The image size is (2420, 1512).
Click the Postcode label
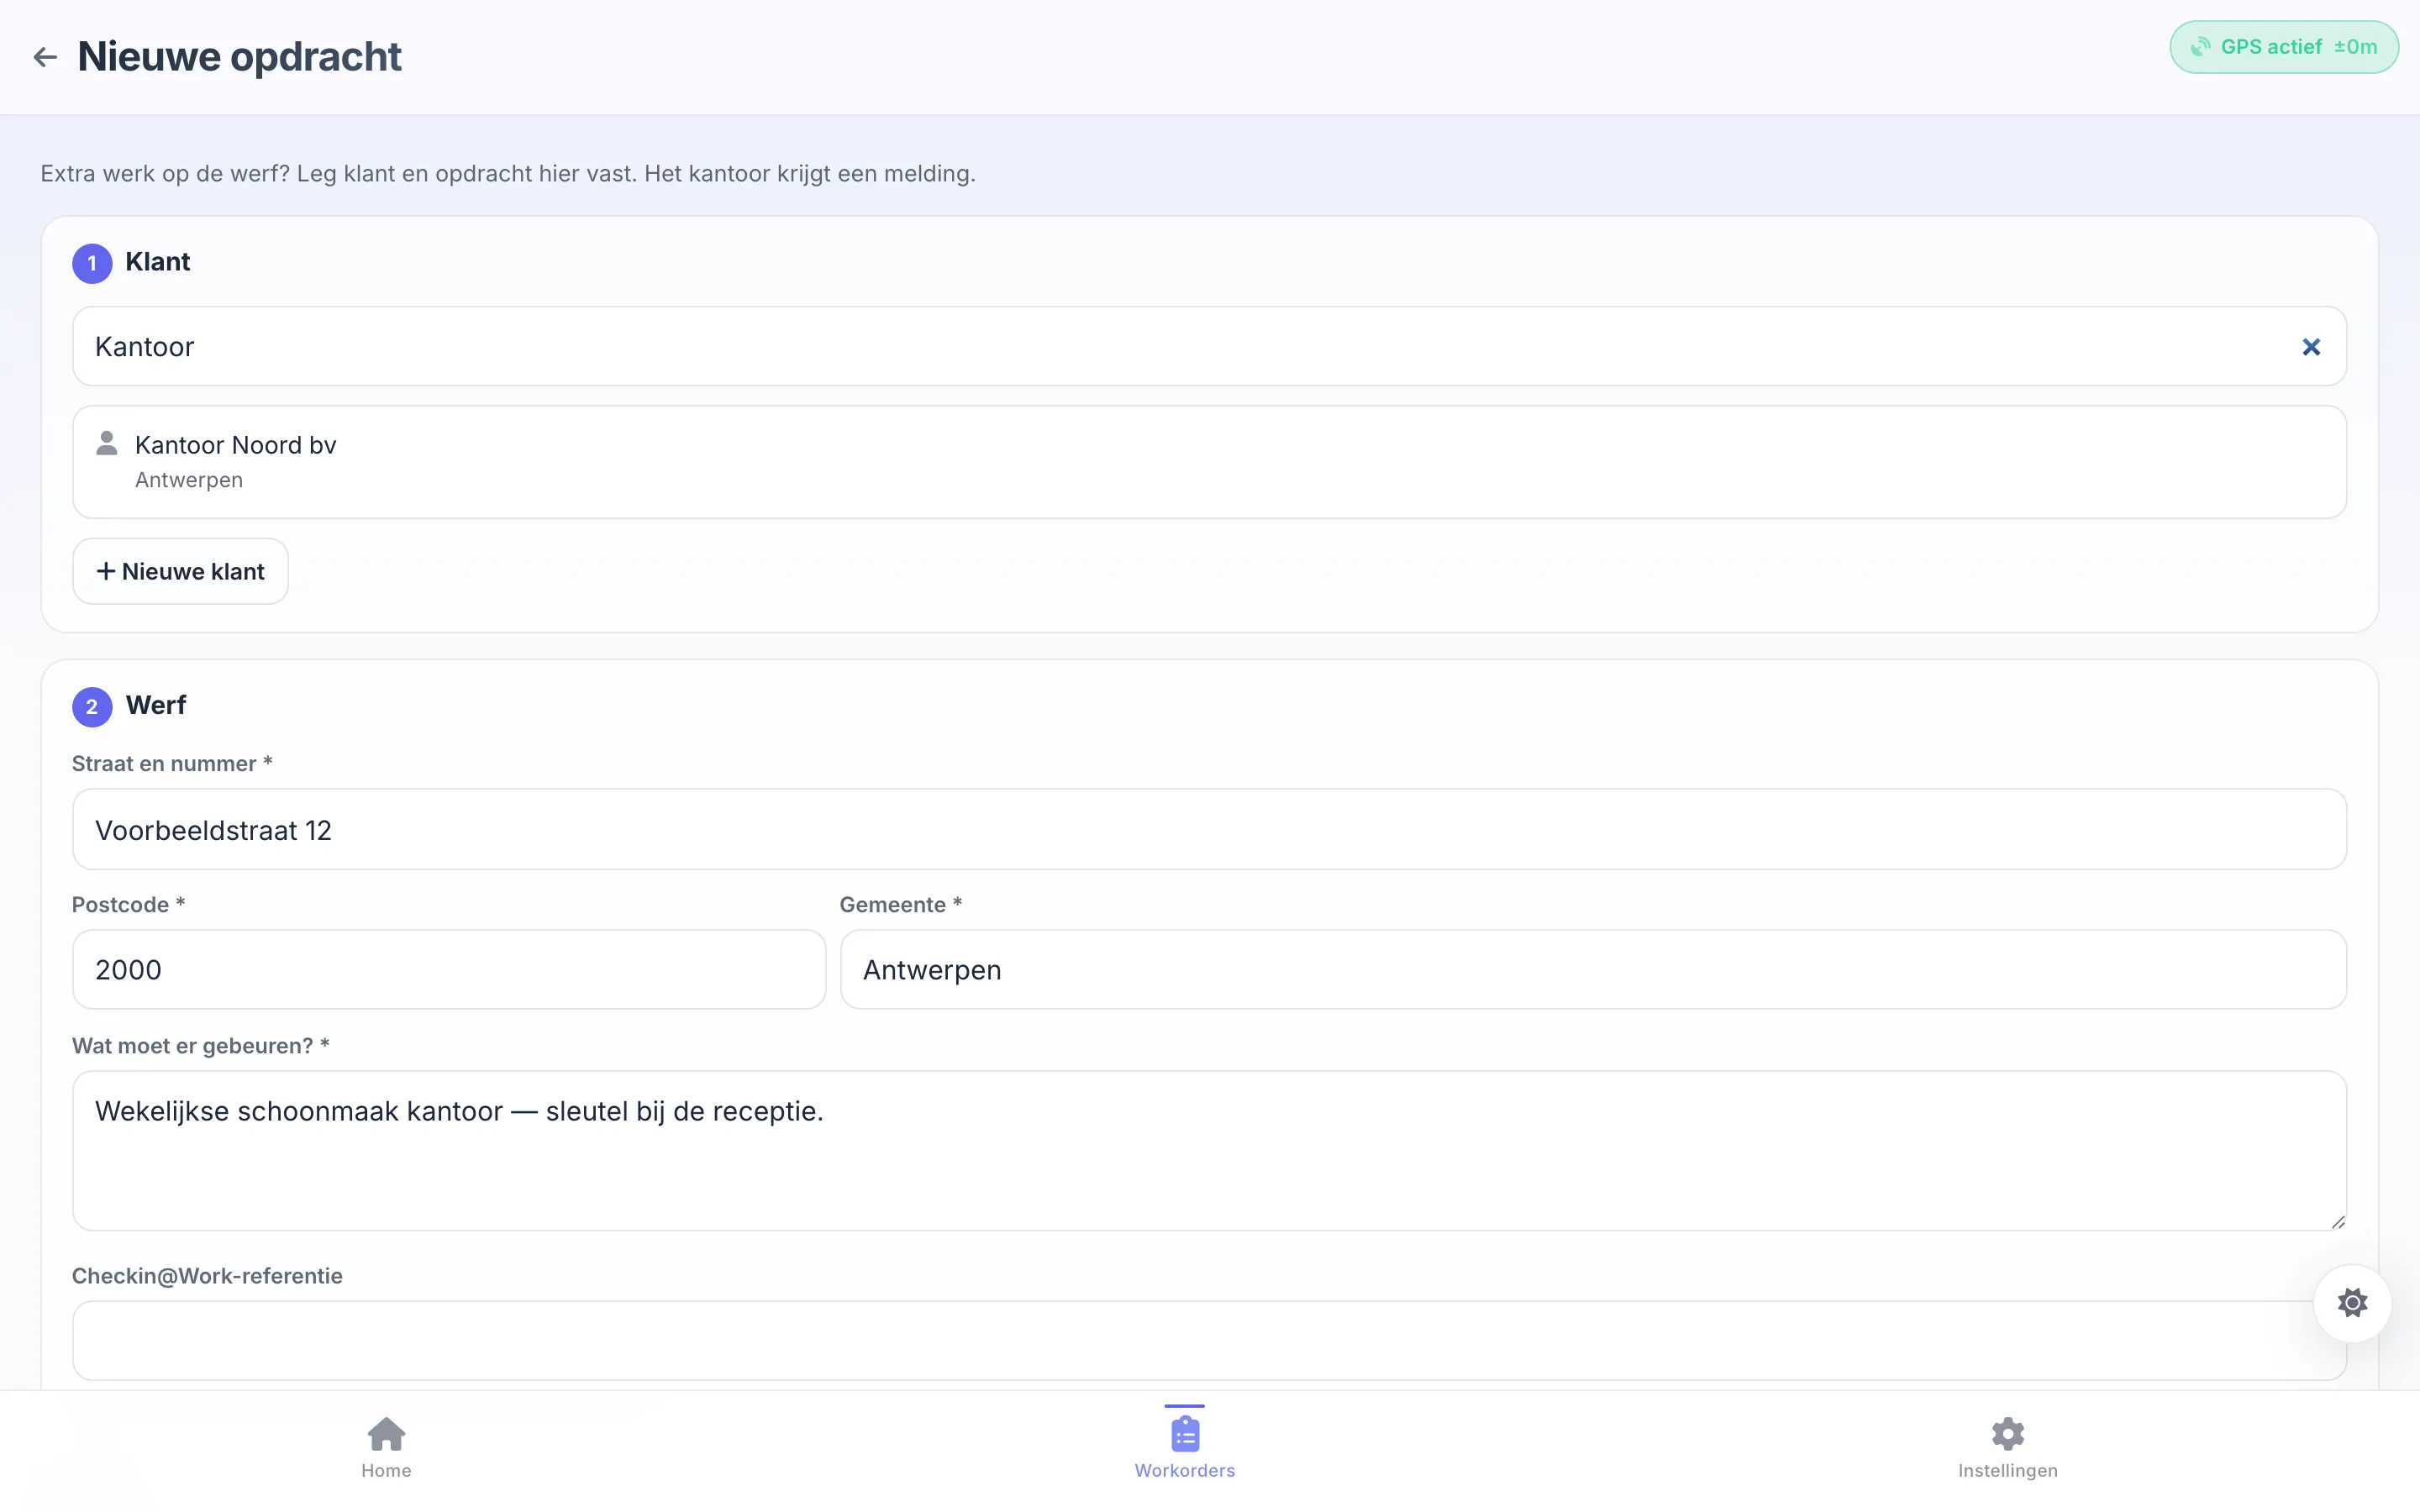128,905
